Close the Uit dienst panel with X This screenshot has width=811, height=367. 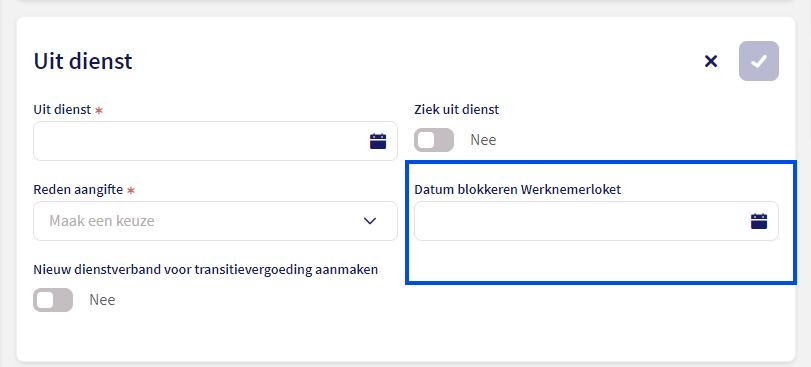coord(711,62)
